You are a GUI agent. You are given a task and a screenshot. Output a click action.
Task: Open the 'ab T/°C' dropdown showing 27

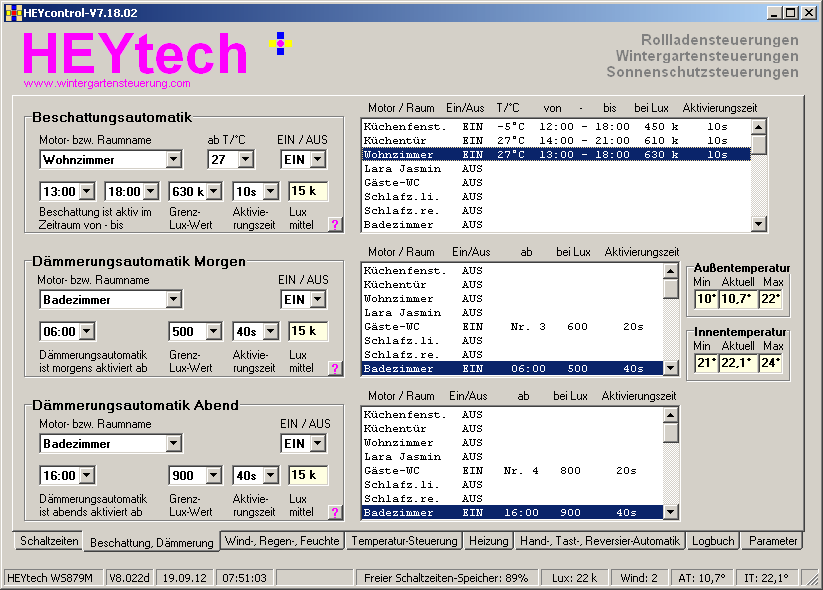pyautogui.click(x=246, y=160)
